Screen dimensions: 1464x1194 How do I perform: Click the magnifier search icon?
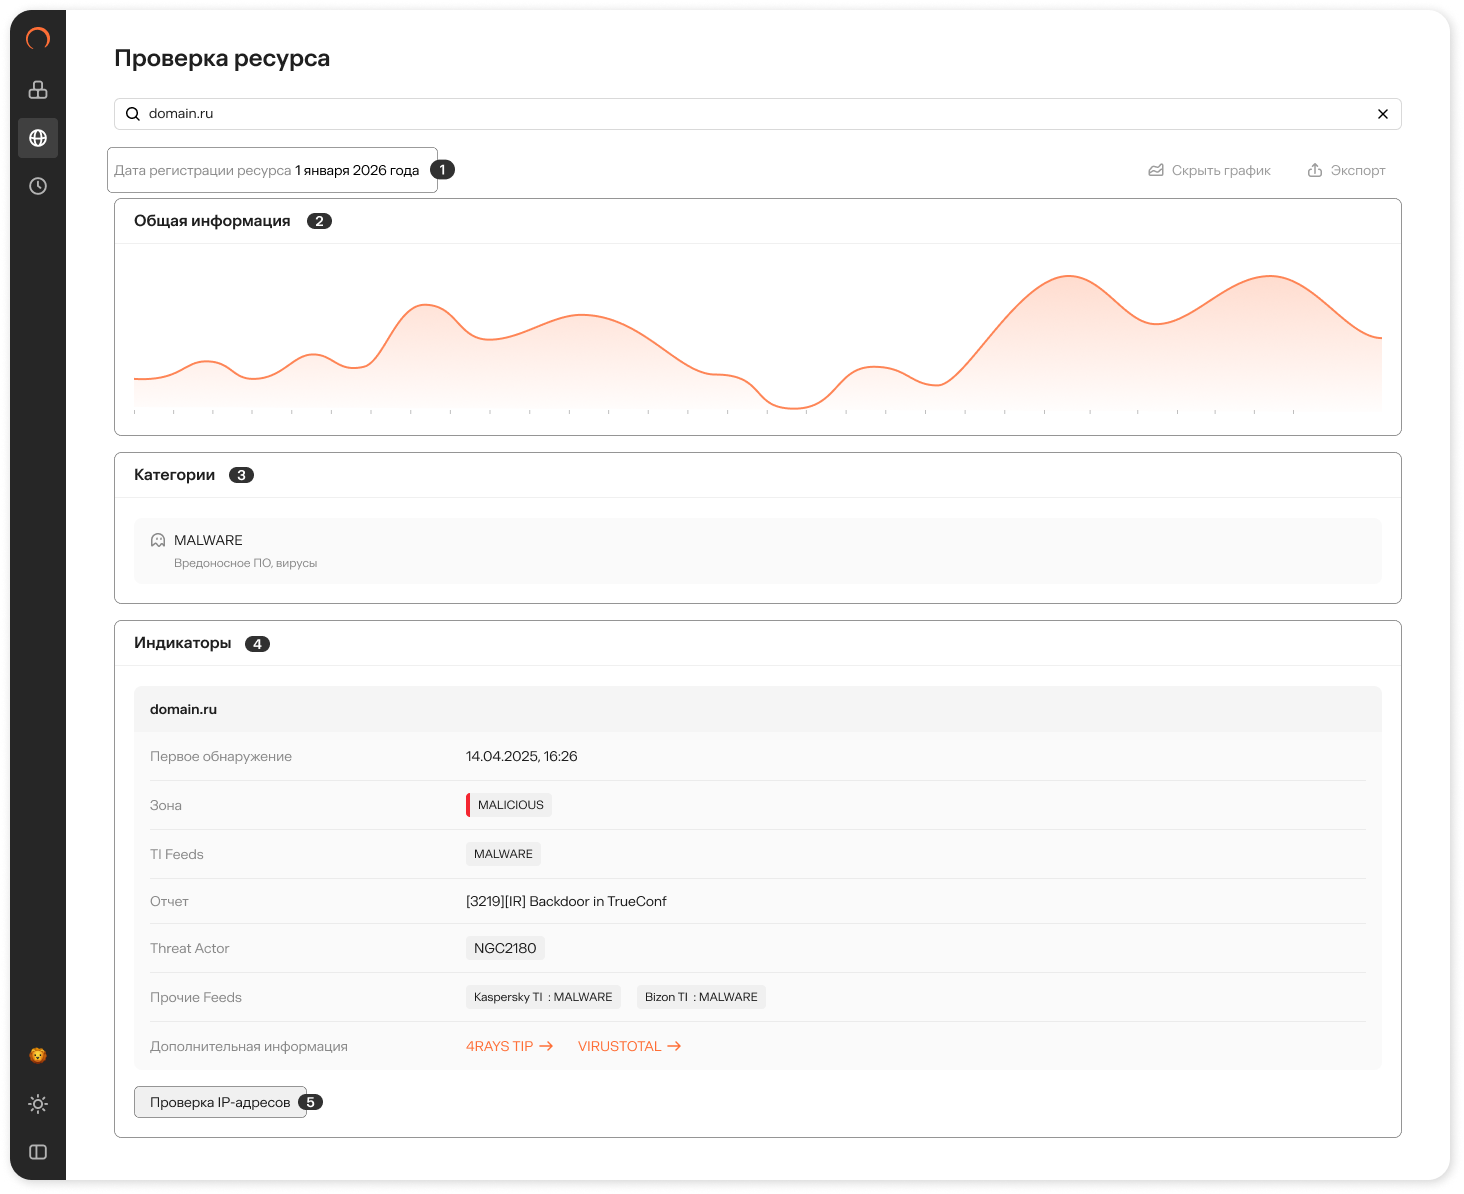[x=132, y=114]
